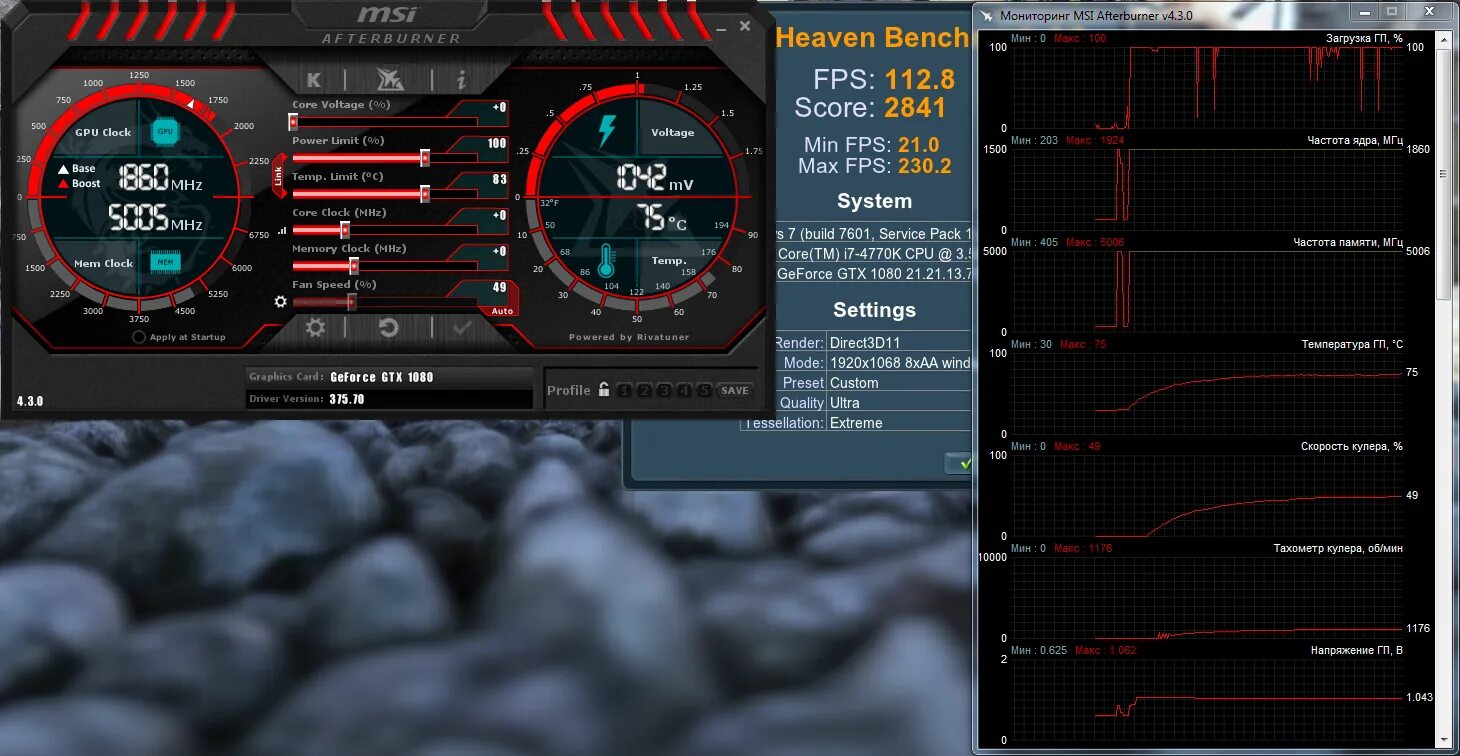Image resolution: width=1460 pixels, height=756 pixels.
Task: Select profile slot 4
Action: pyautogui.click(x=684, y=390)
